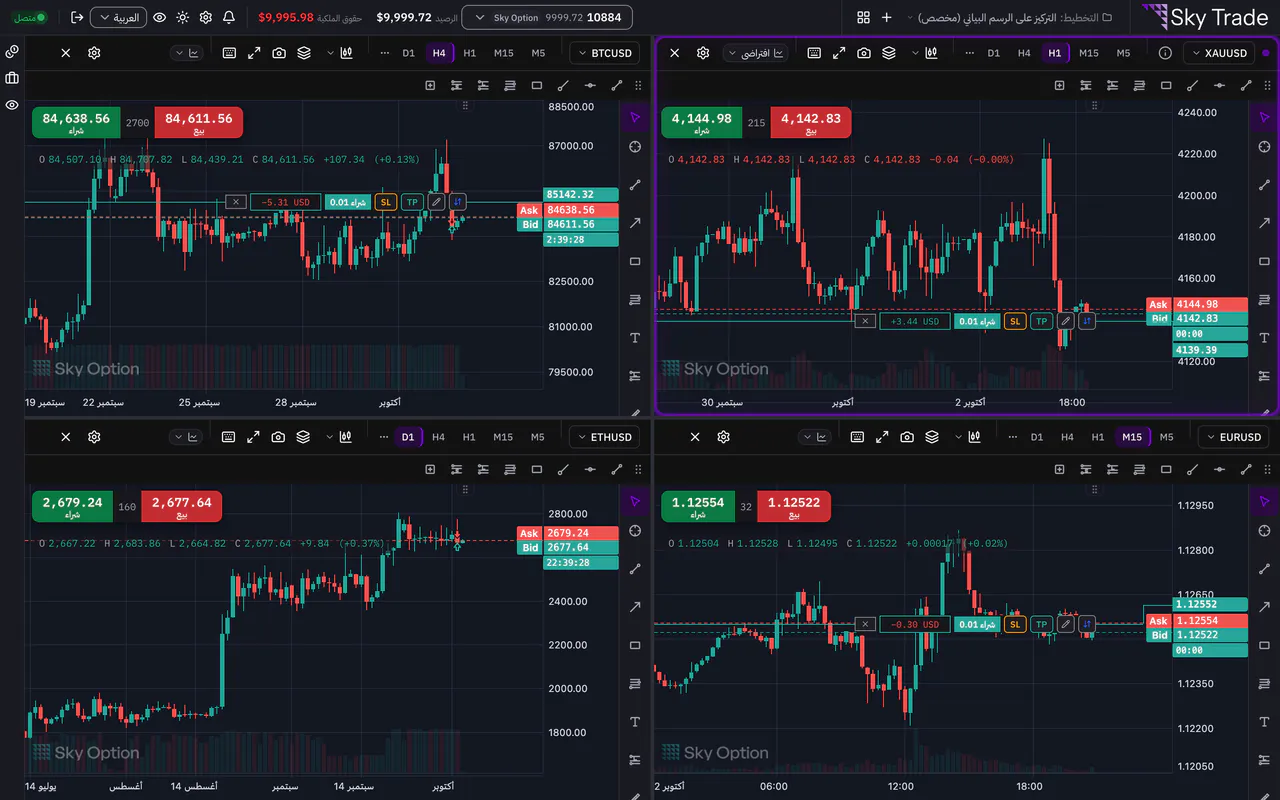Take a screenshot of the BTCUSD chart
This screenshot has width=1280, height=800.
(279, 53)
